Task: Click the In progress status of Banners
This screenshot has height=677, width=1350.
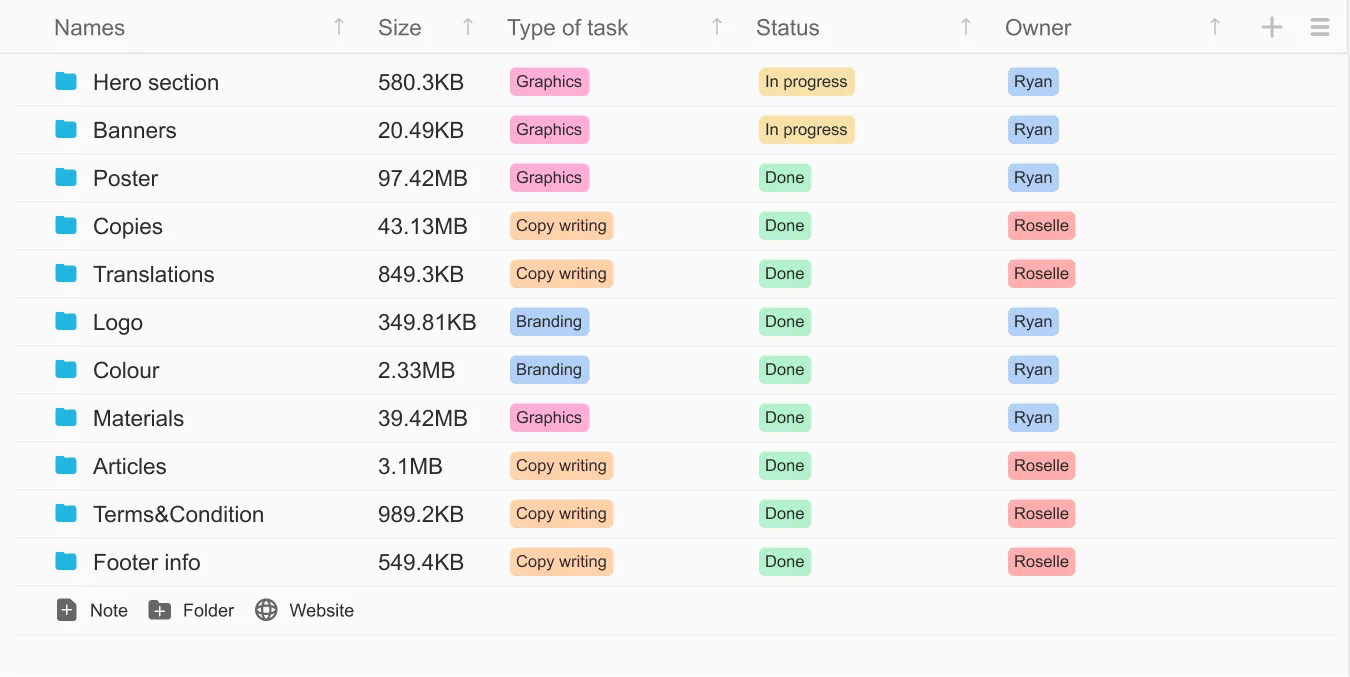Action: pyautogui.click(x=806, y=130)
